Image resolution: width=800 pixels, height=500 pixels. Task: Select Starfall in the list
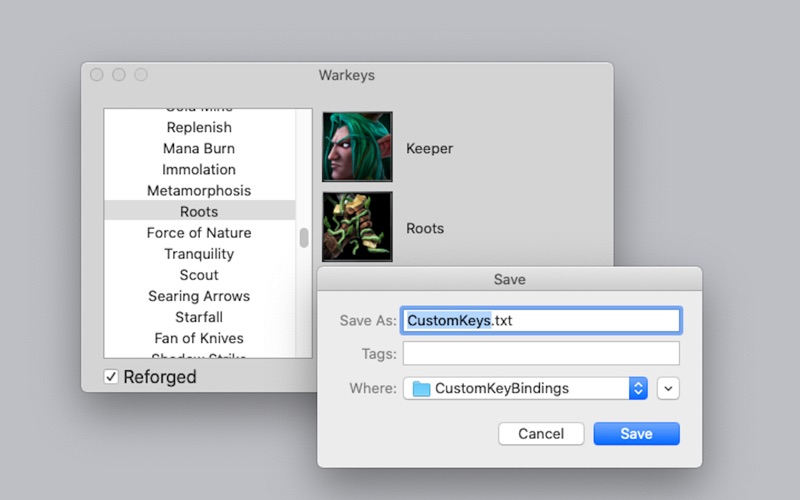point(199,317)
